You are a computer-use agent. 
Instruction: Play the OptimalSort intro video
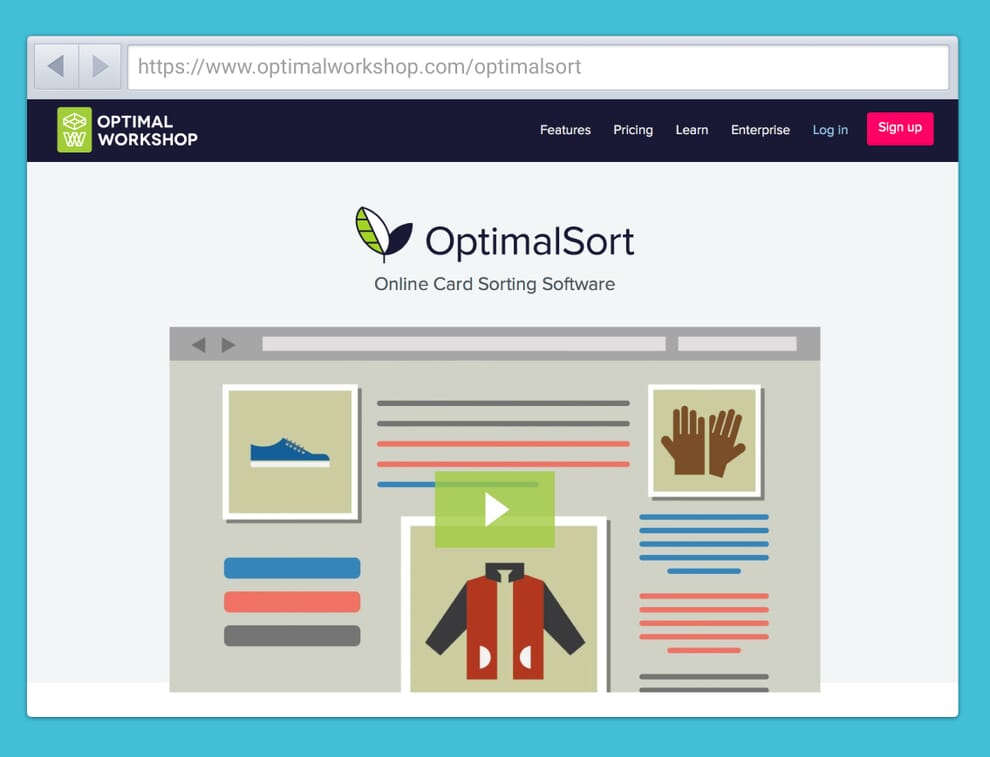point(495,509)
